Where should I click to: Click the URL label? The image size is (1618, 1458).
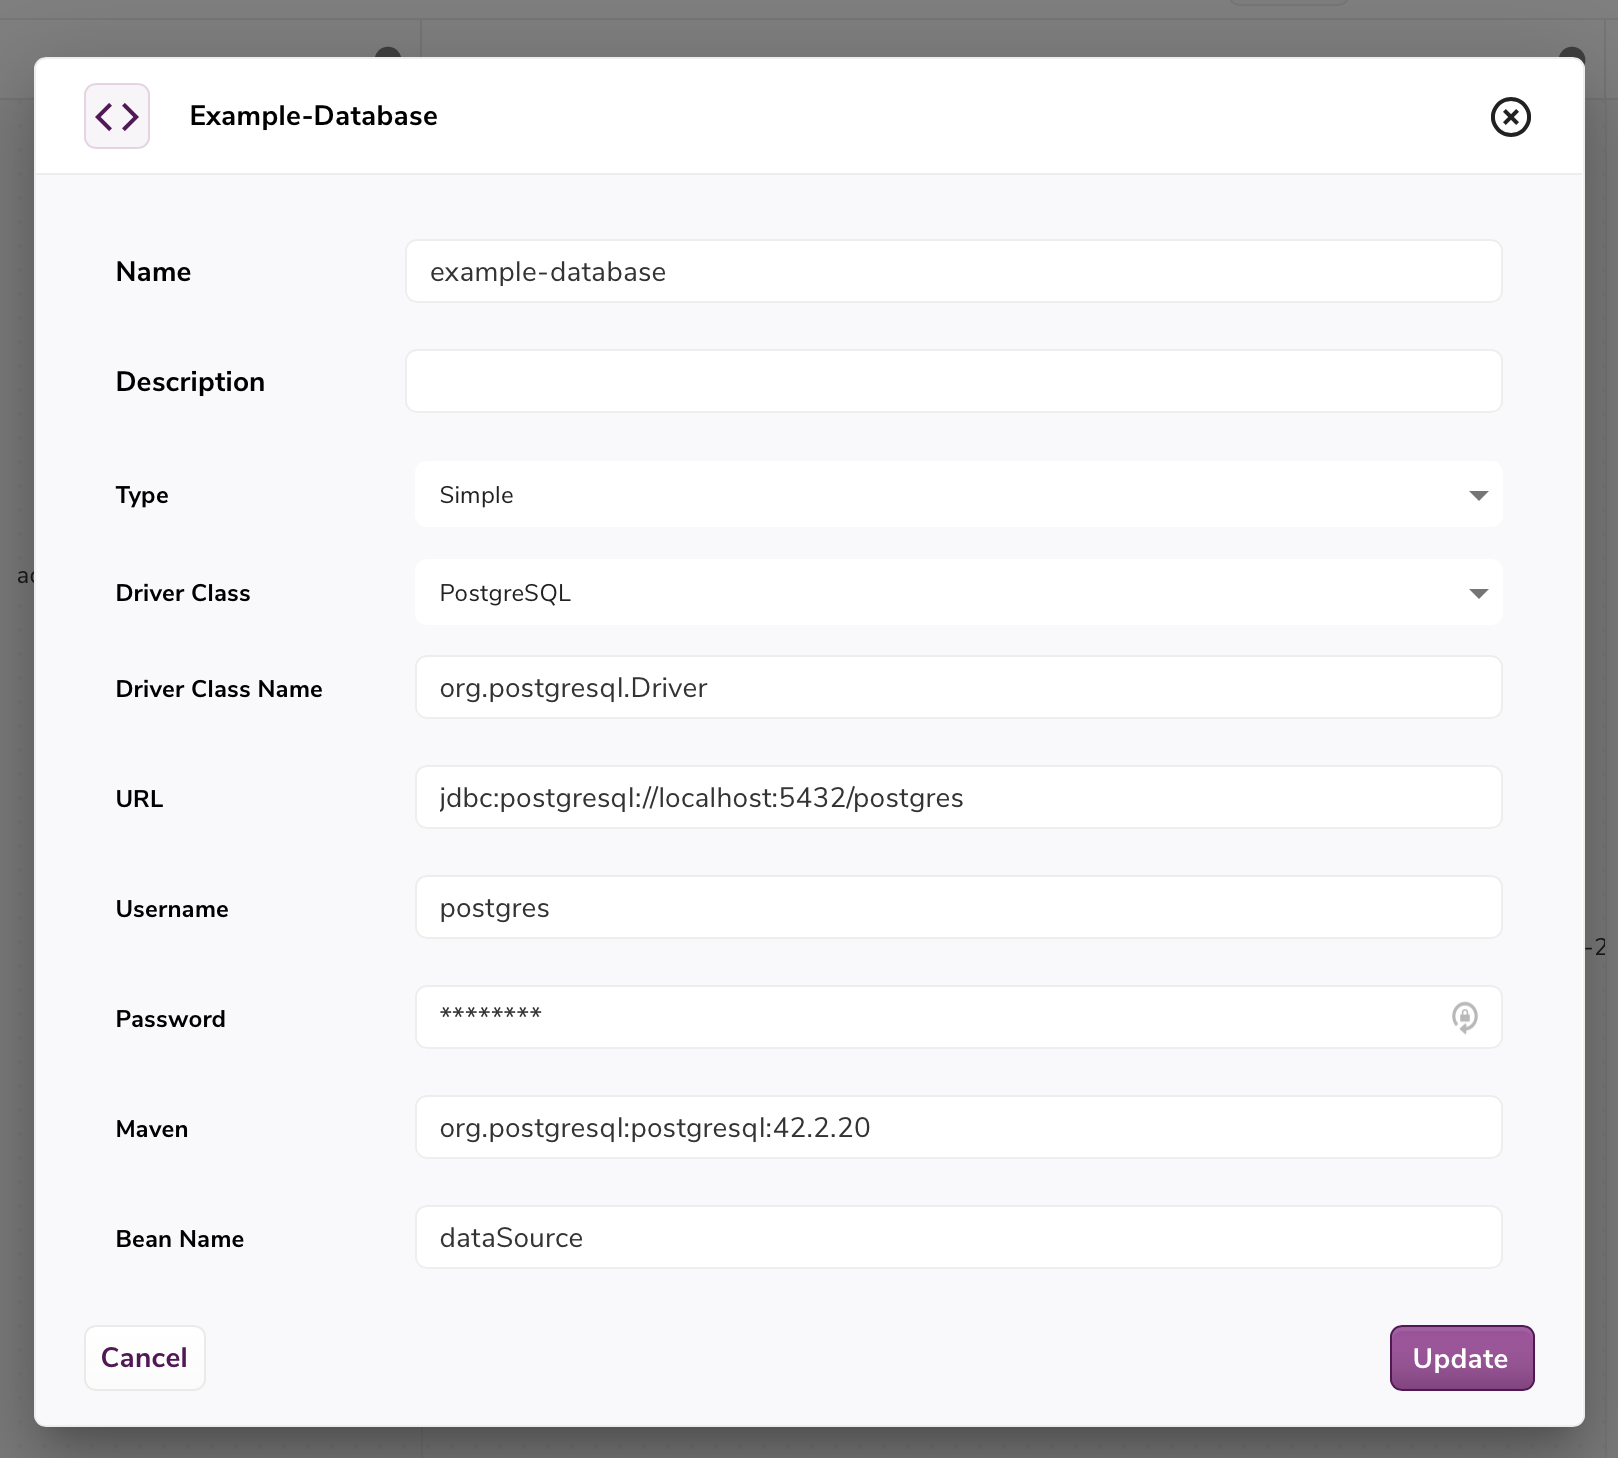[139, 799]
